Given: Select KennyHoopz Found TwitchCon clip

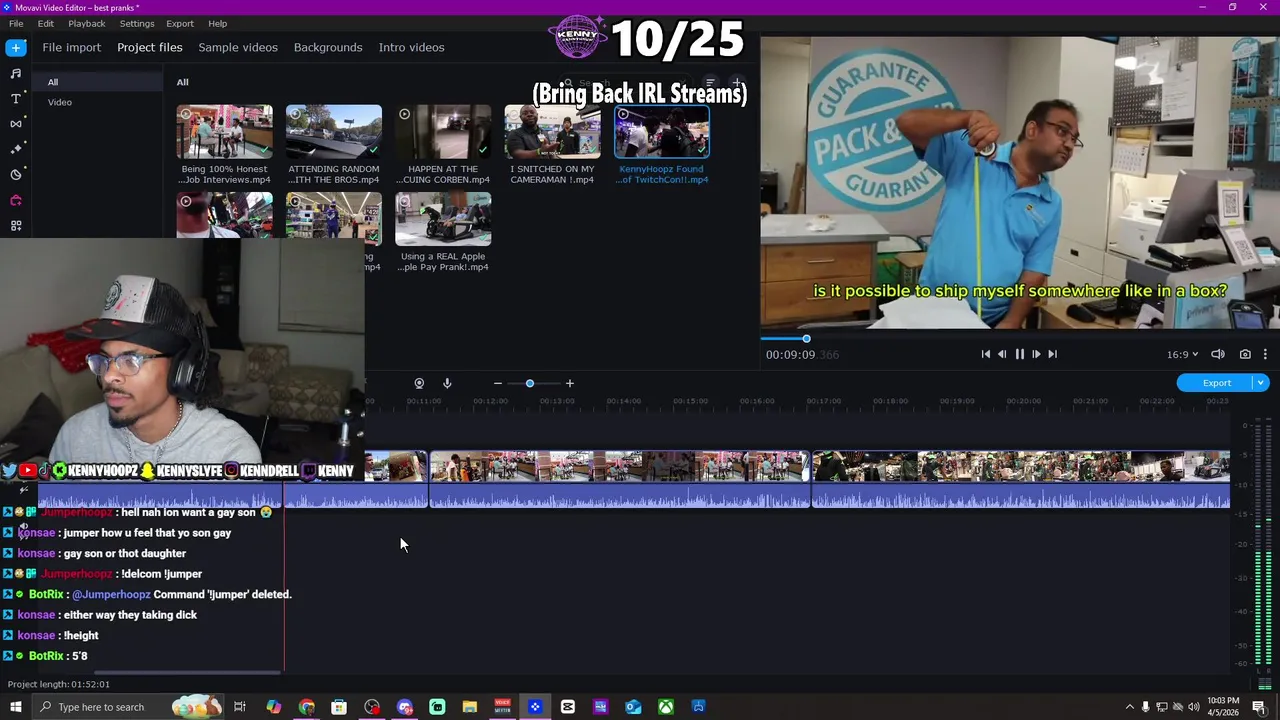Looking at the screenshot, I should [x=662, y=131].
